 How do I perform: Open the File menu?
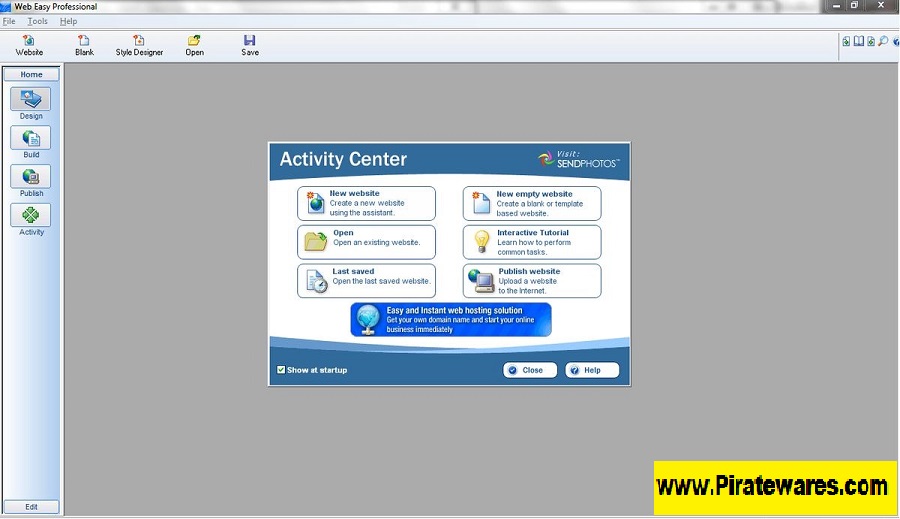[x=9, y=21]
